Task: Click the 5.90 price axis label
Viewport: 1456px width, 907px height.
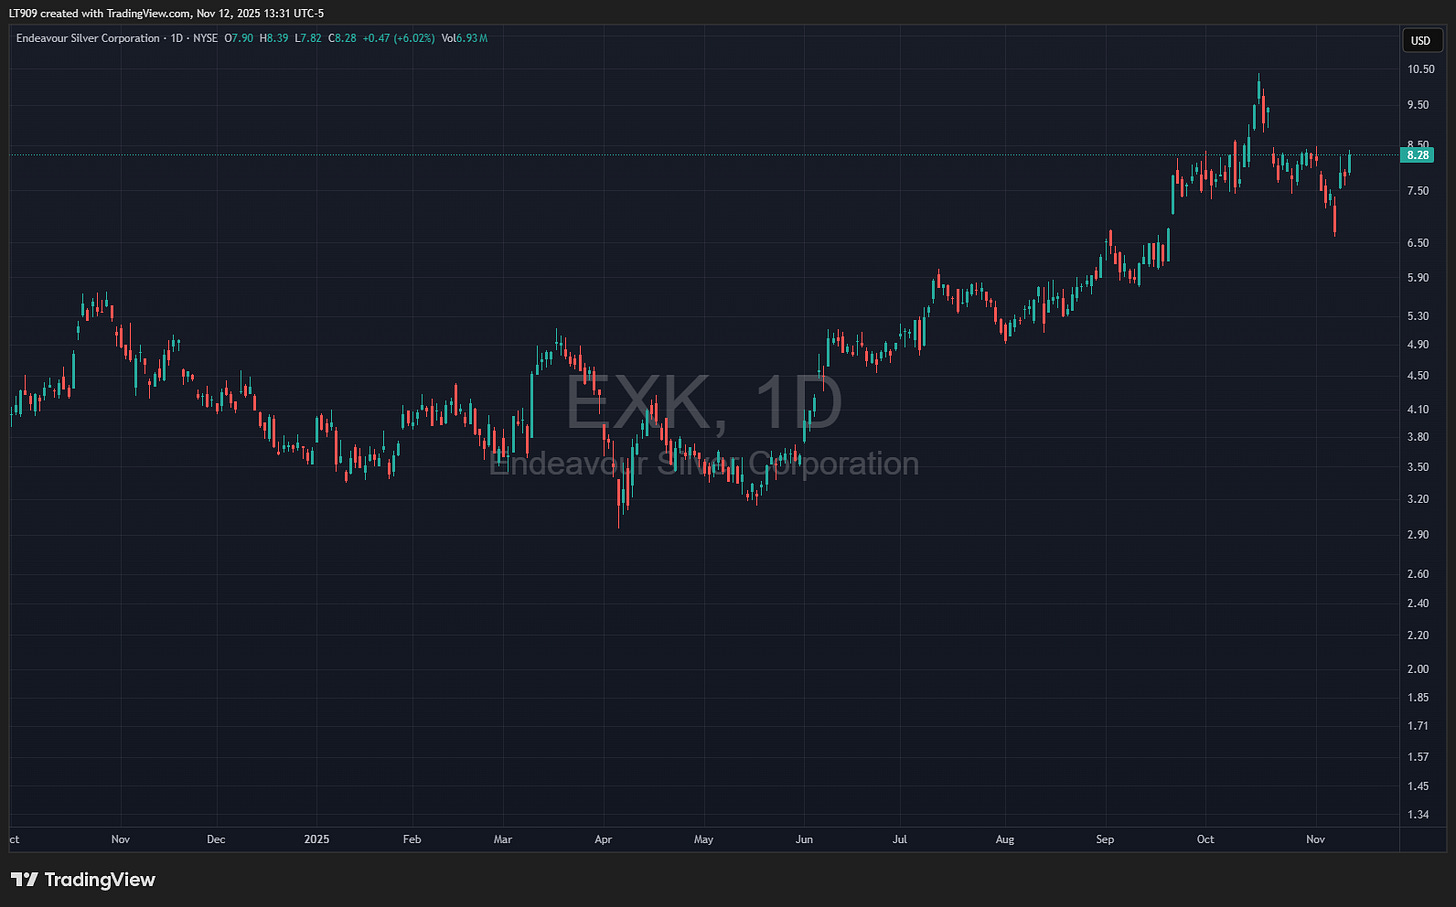Action: (1418, 278)
